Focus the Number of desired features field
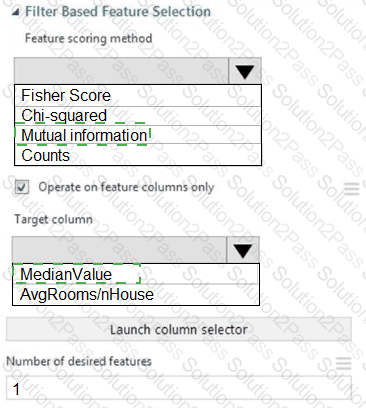 [179, 388]
